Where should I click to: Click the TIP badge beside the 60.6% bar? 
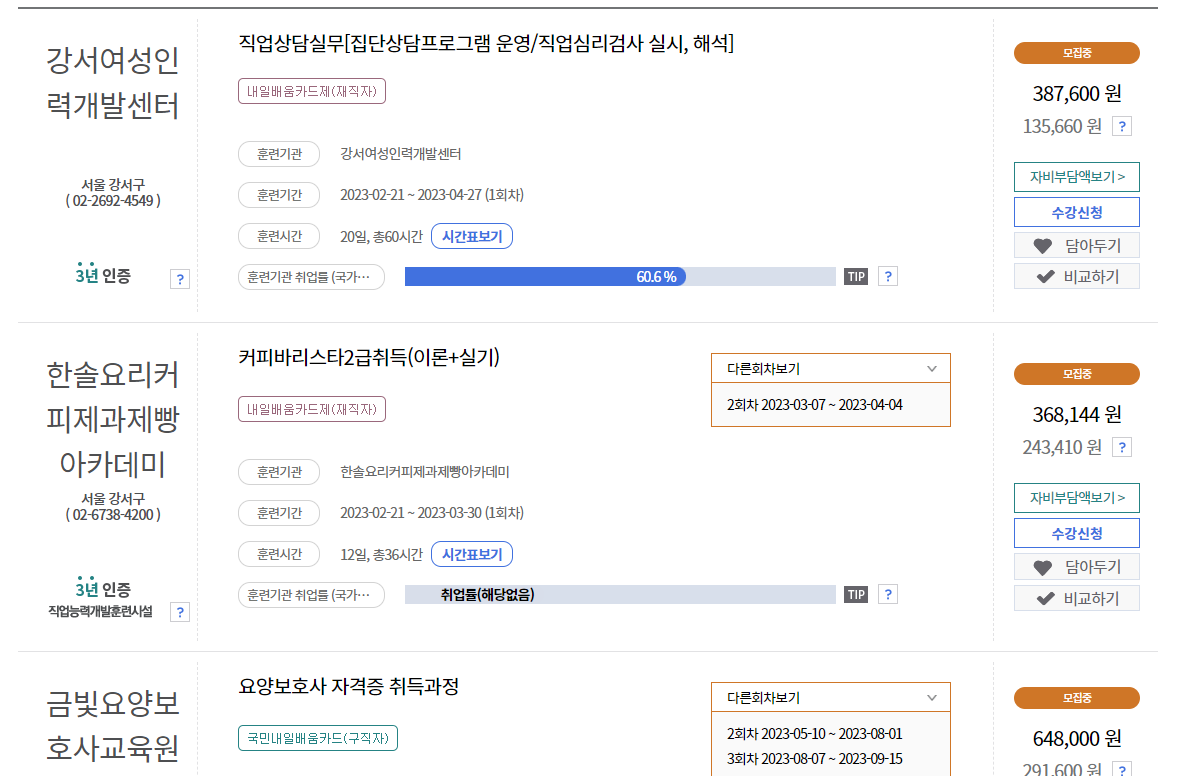pyautogui.click(x=855, y=276)
